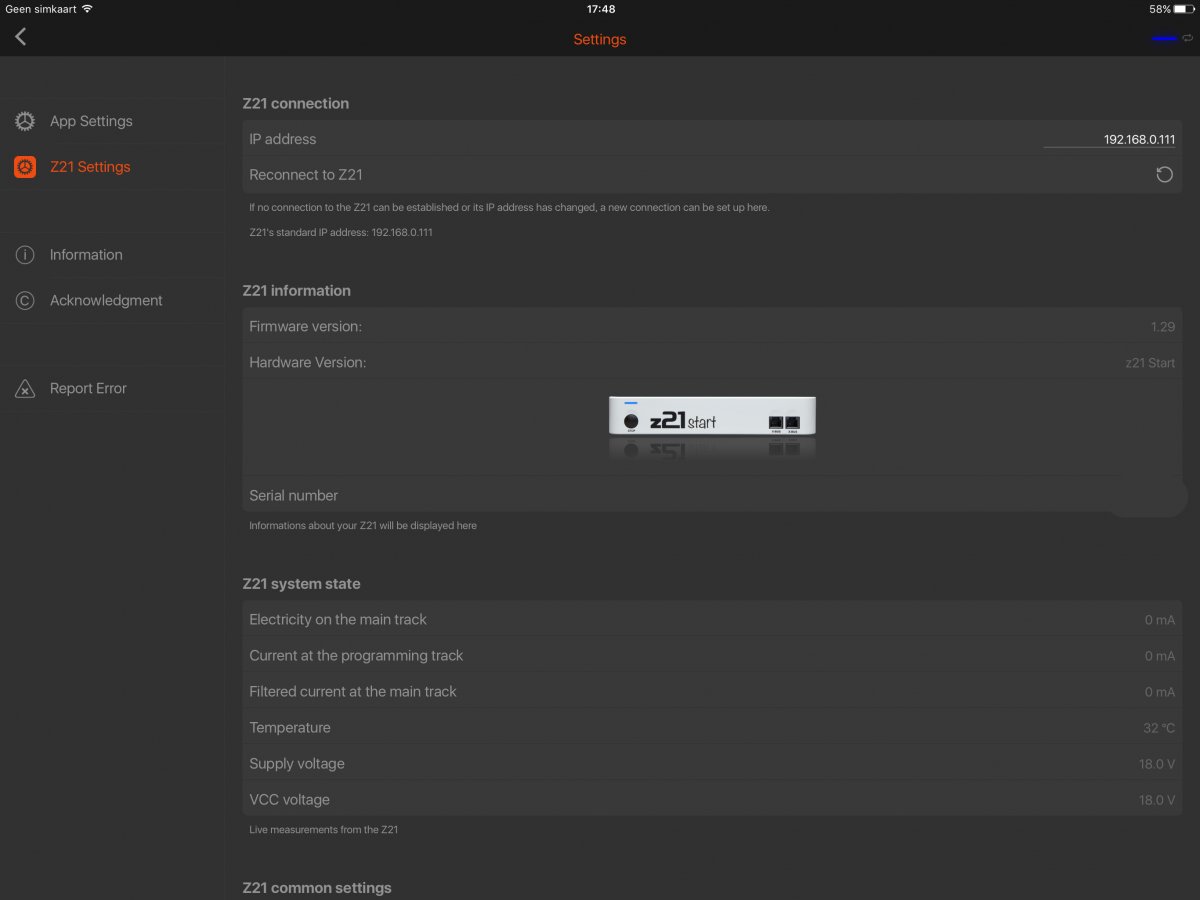Tap the Z21 common settings heading

317,888
